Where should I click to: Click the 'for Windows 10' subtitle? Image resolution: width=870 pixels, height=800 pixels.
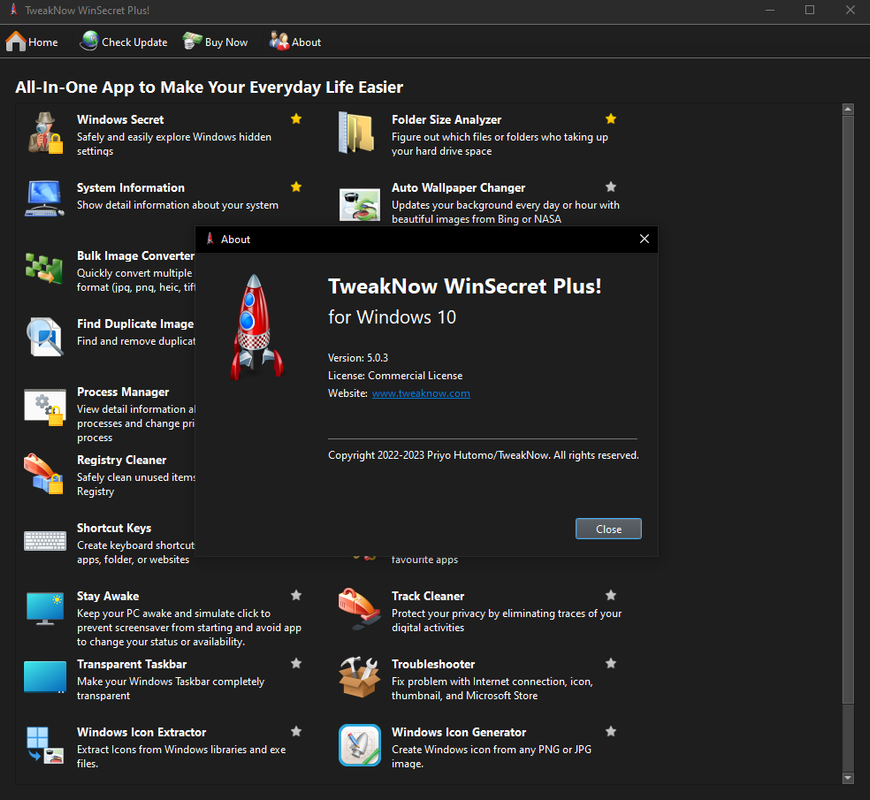pyautogui.click(x=392, y=317)
